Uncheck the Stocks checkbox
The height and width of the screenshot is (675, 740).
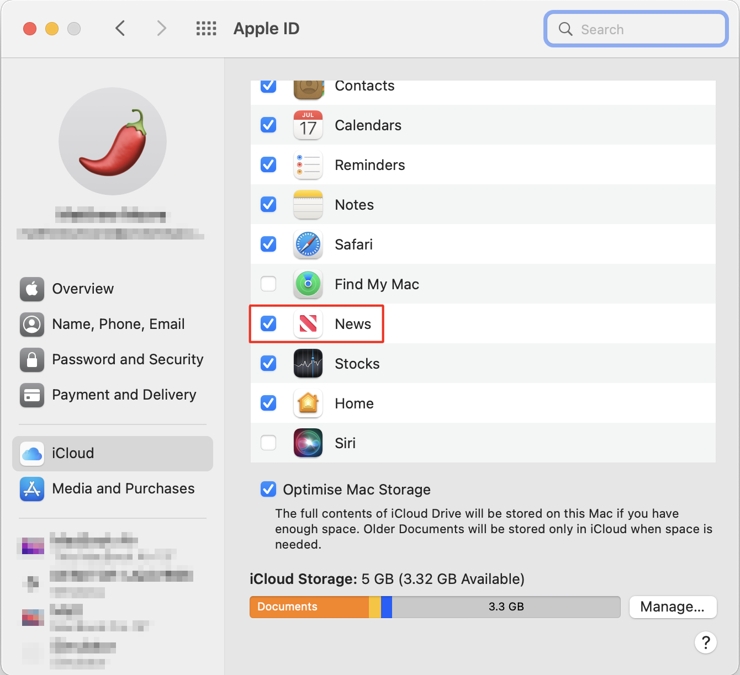click(x=269, y=363)
